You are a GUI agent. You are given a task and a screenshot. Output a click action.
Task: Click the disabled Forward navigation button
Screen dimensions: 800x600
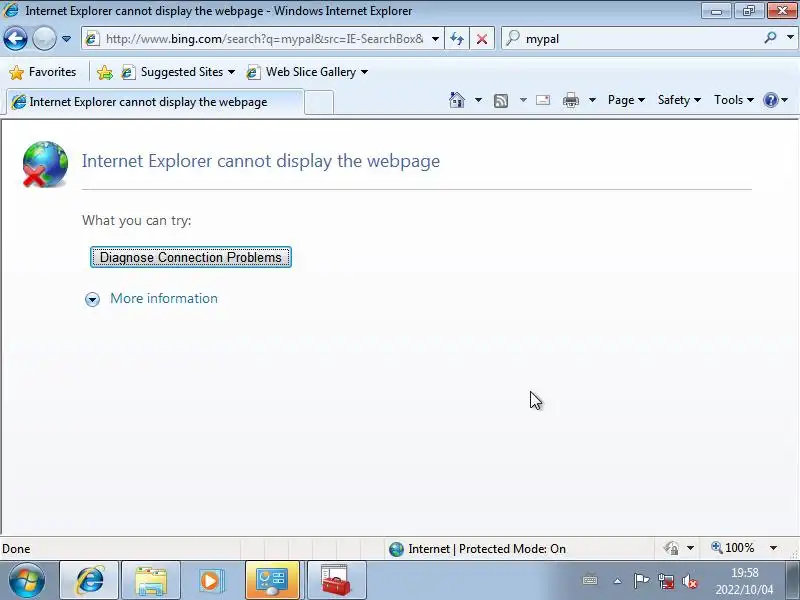point(44,39)
